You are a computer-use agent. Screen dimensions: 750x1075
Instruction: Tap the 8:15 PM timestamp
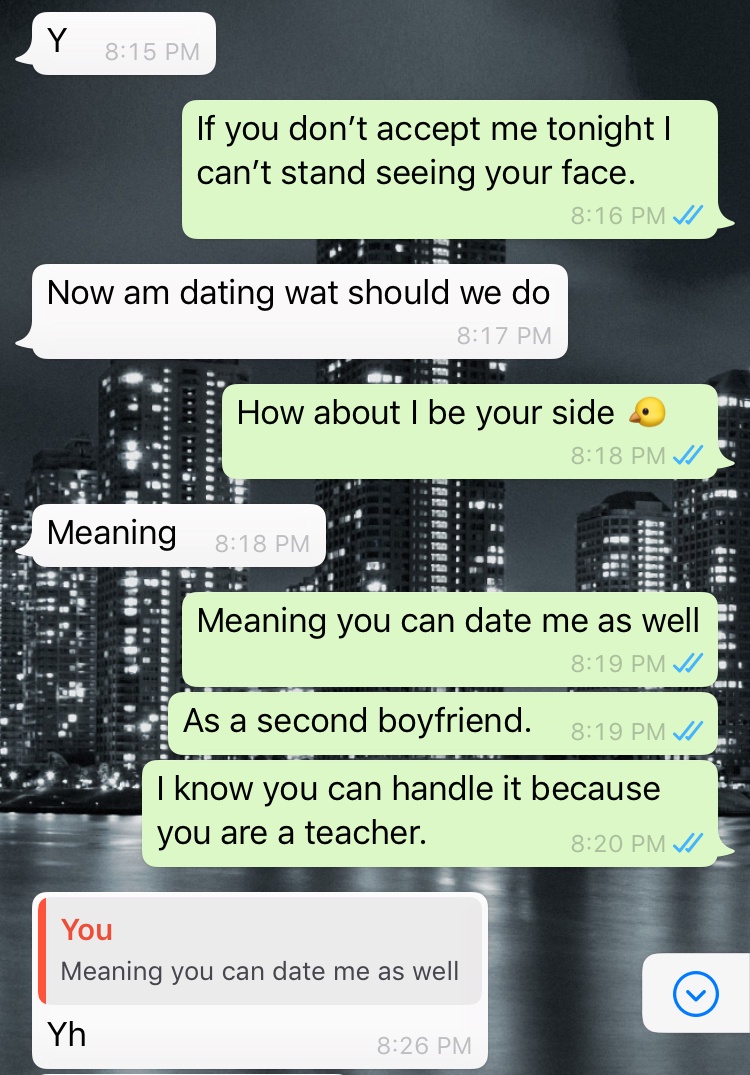[152, 51]
